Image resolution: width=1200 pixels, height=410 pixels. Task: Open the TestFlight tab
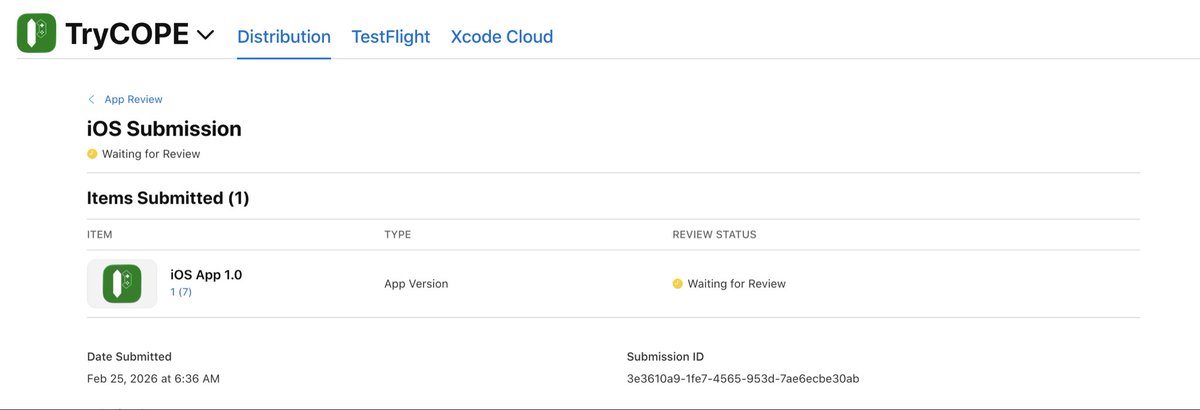coord(390,37)
